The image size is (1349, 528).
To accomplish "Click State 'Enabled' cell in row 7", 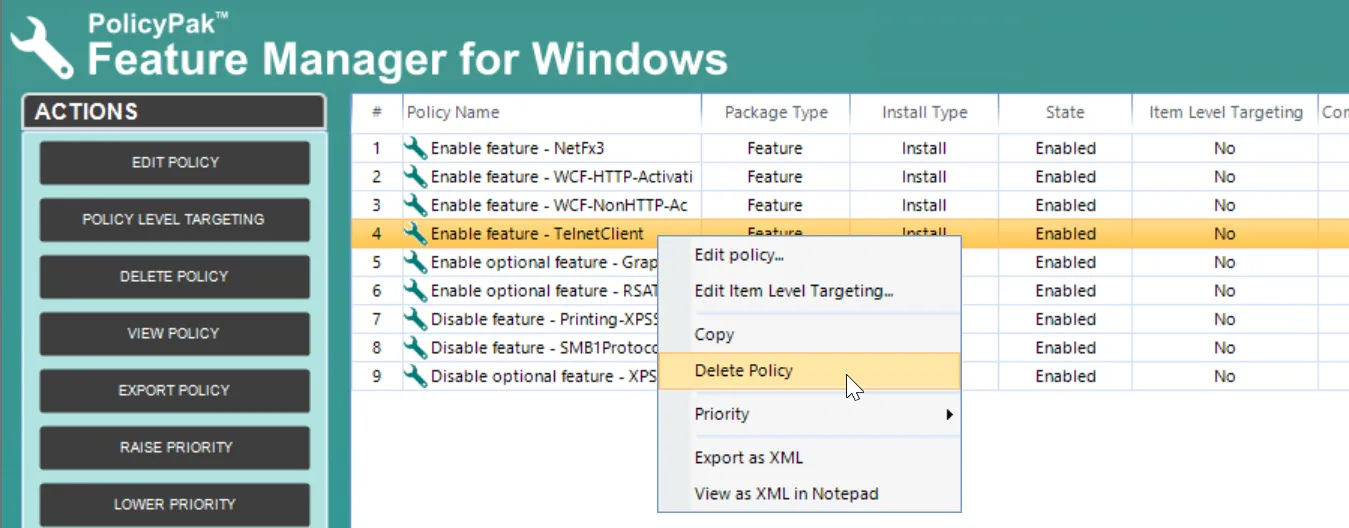I will pos(1065,319).
